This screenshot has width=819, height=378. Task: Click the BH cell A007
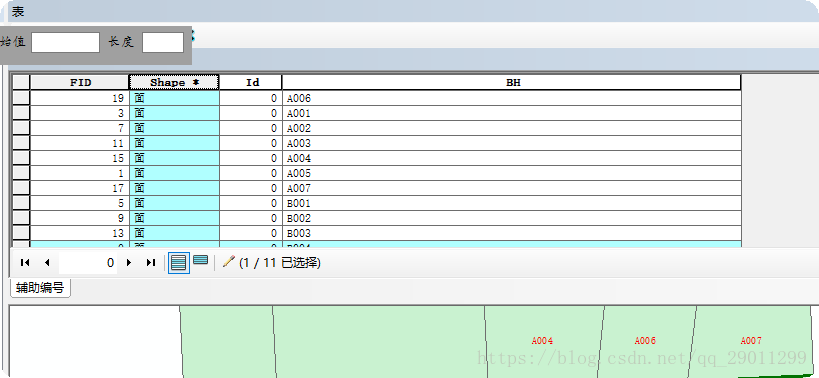(512, 188)
